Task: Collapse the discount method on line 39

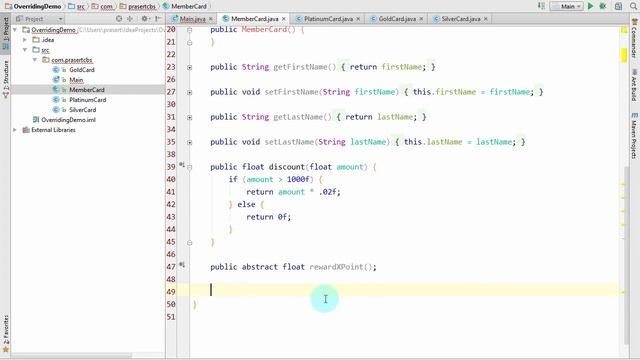Action: pyautogui.click(x=189, y=167)
